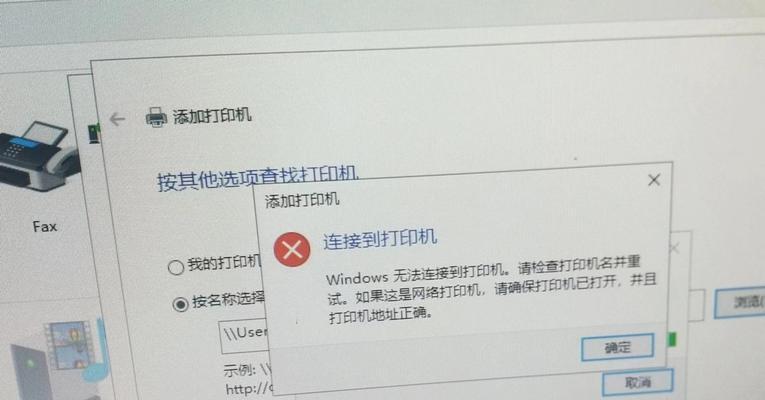The height and width of the screenshot is (400, 765).
Task: Click the 浏览 browse button
Action: 740,303
